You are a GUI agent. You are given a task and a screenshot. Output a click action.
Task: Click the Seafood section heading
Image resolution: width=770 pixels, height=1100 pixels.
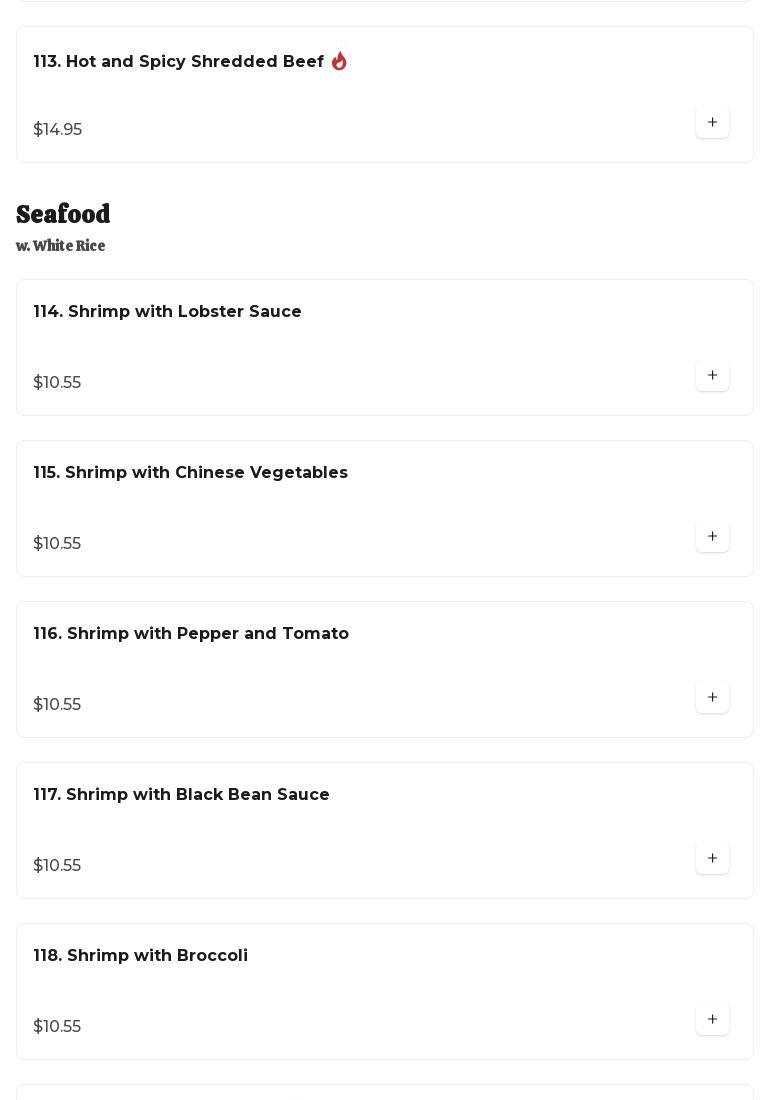[63, 215]
